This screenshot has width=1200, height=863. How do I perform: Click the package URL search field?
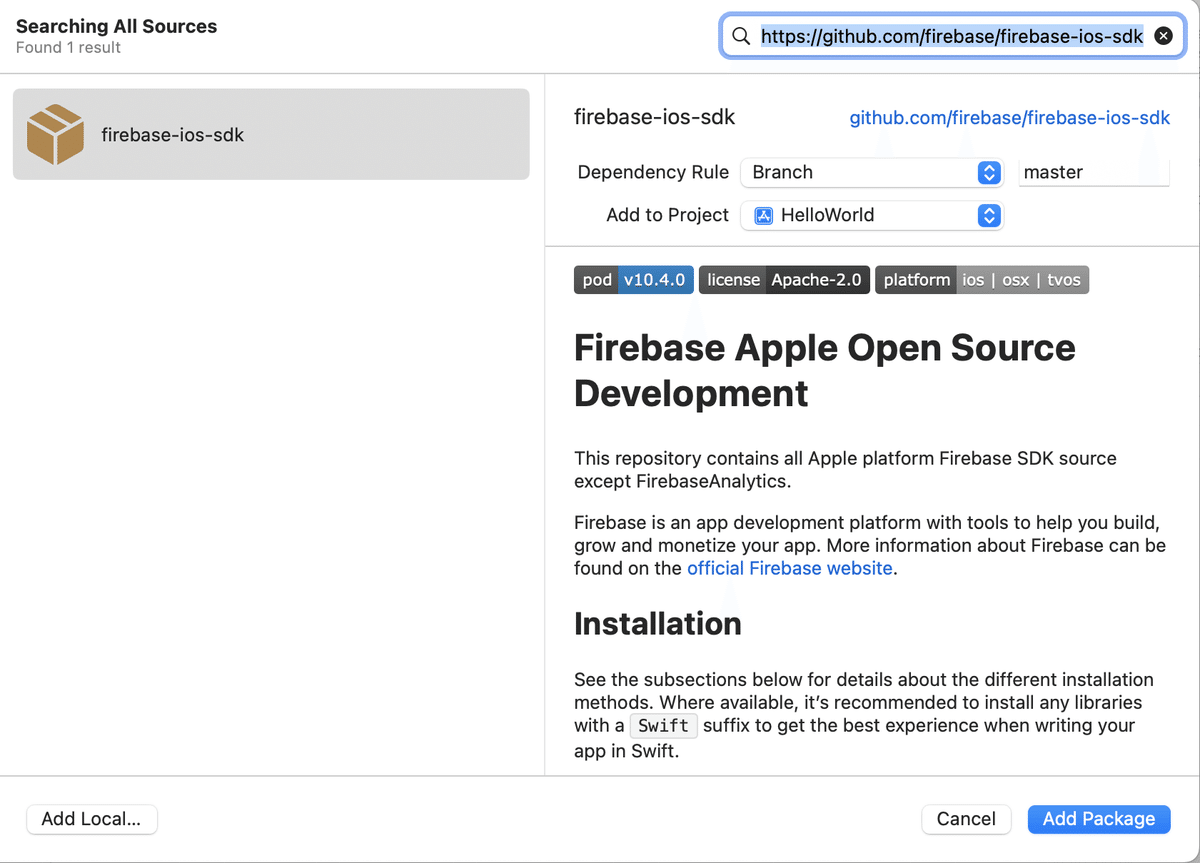[x=950, y=35]
